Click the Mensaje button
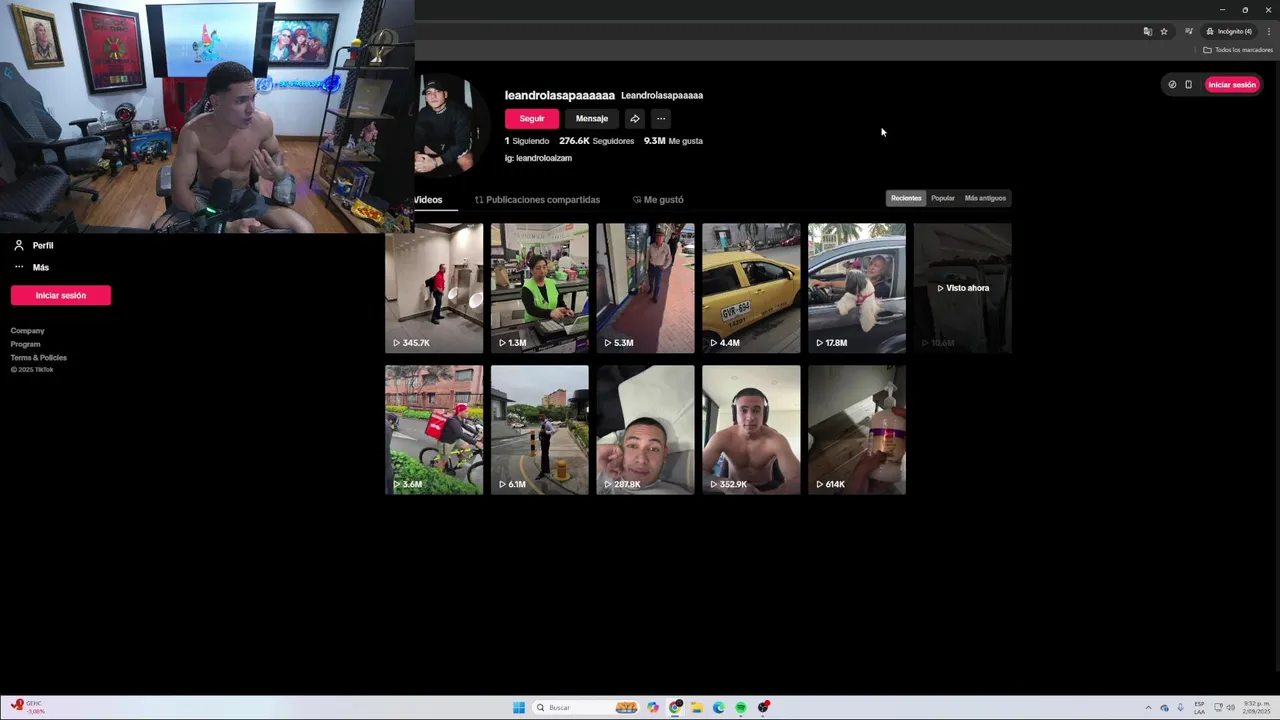Viewport: 1280px width, 720px height. click(x=591, y=119)
